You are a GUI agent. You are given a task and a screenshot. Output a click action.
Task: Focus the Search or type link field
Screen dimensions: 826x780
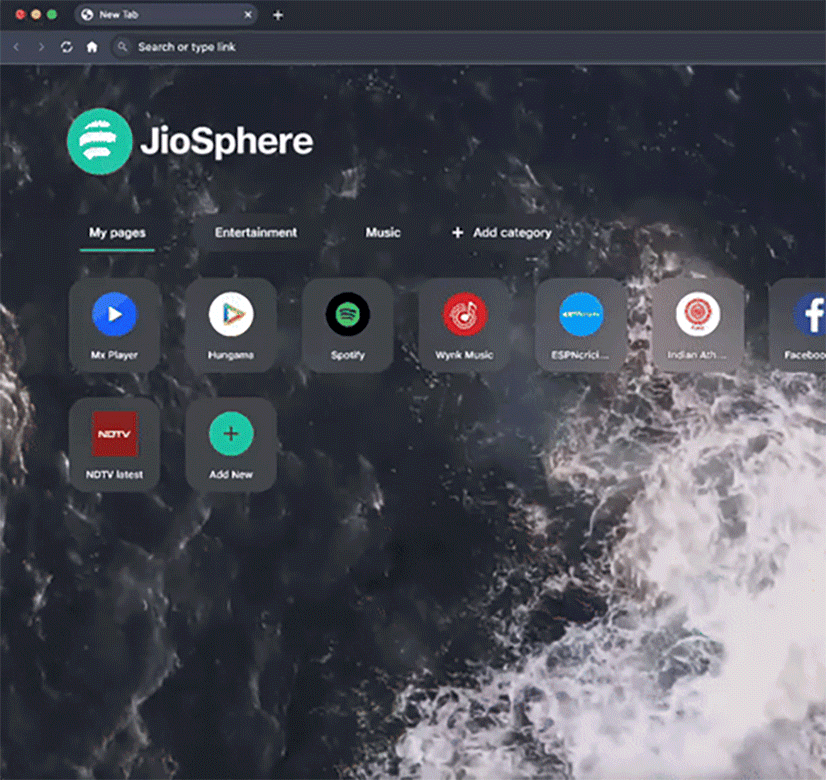[x=469, y=47]
